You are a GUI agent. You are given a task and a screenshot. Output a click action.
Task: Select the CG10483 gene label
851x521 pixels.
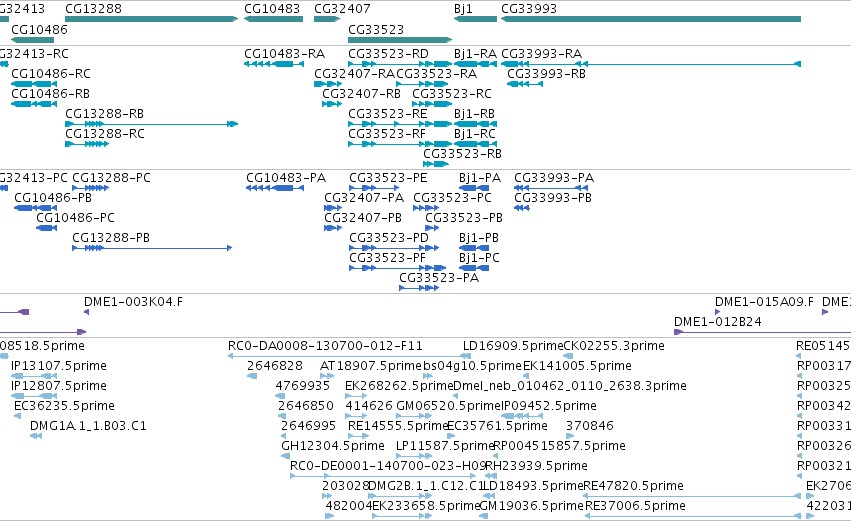tap(272, 9)
